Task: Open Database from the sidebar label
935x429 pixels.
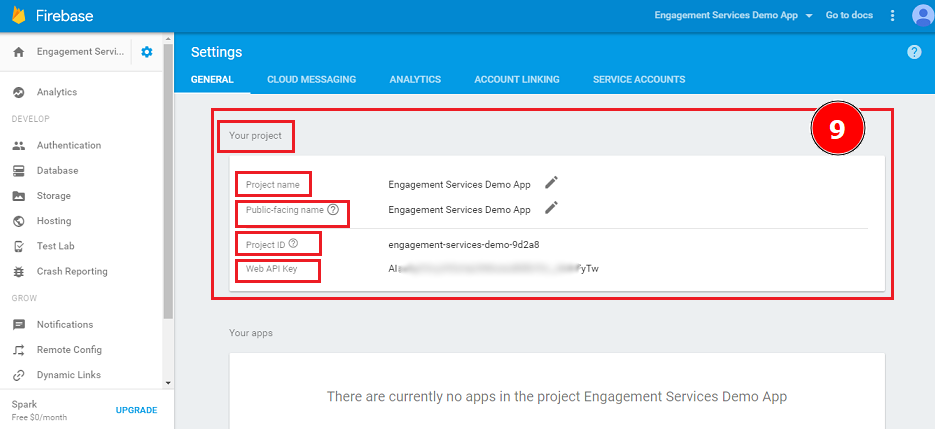Action: coord(57,171)
